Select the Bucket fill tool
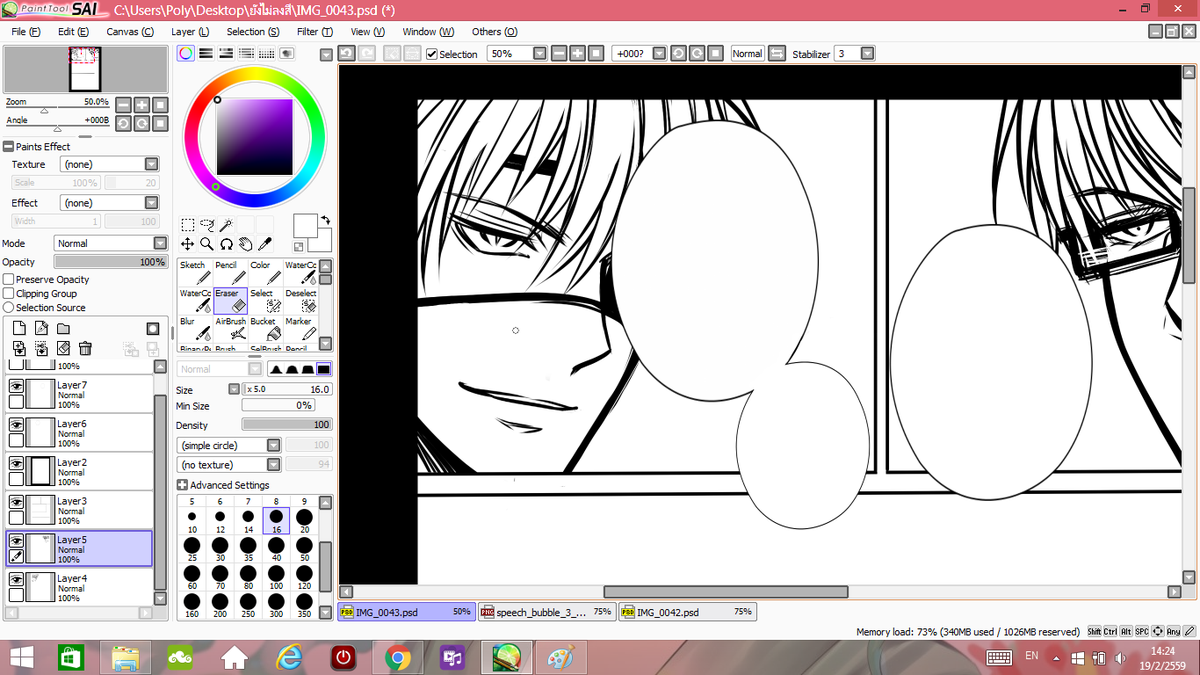 [x=265, y=329]
